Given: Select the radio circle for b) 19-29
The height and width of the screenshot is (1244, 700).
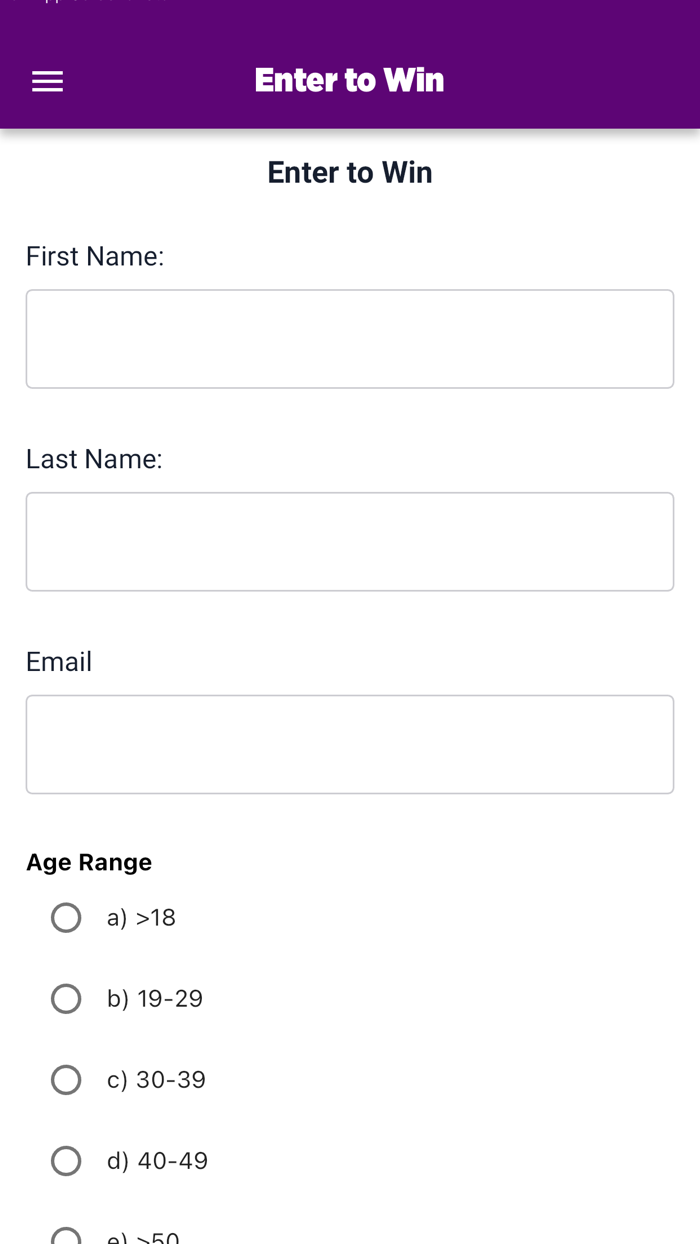Looking at the screenshot, I should pyautogui.click(x=66, y=999).
